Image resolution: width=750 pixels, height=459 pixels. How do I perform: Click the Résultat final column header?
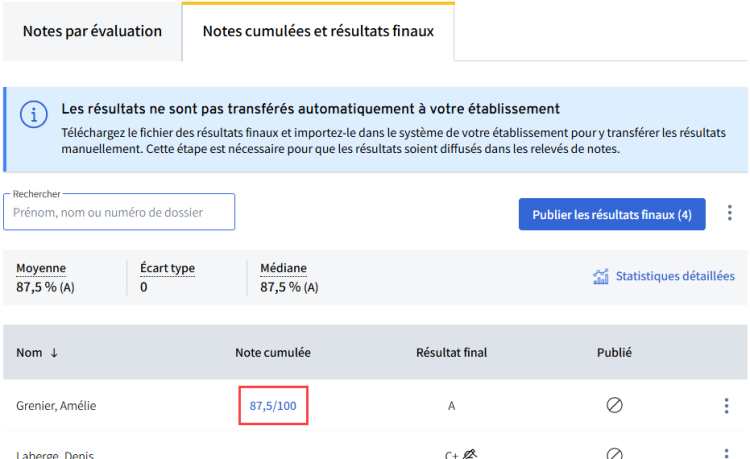452,353
